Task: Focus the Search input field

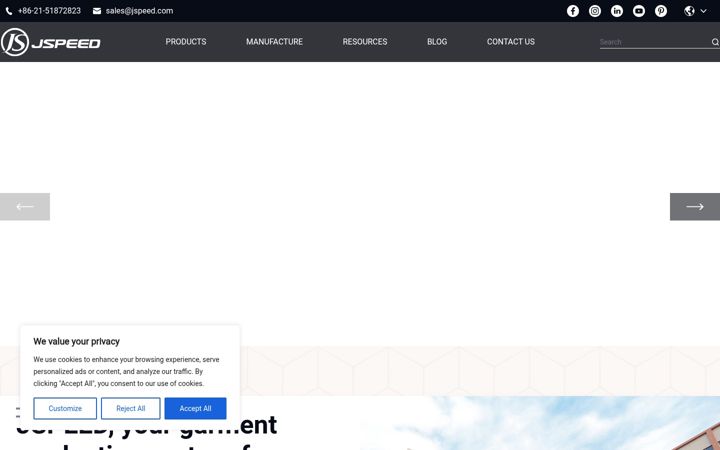Action: coord(654,42)
